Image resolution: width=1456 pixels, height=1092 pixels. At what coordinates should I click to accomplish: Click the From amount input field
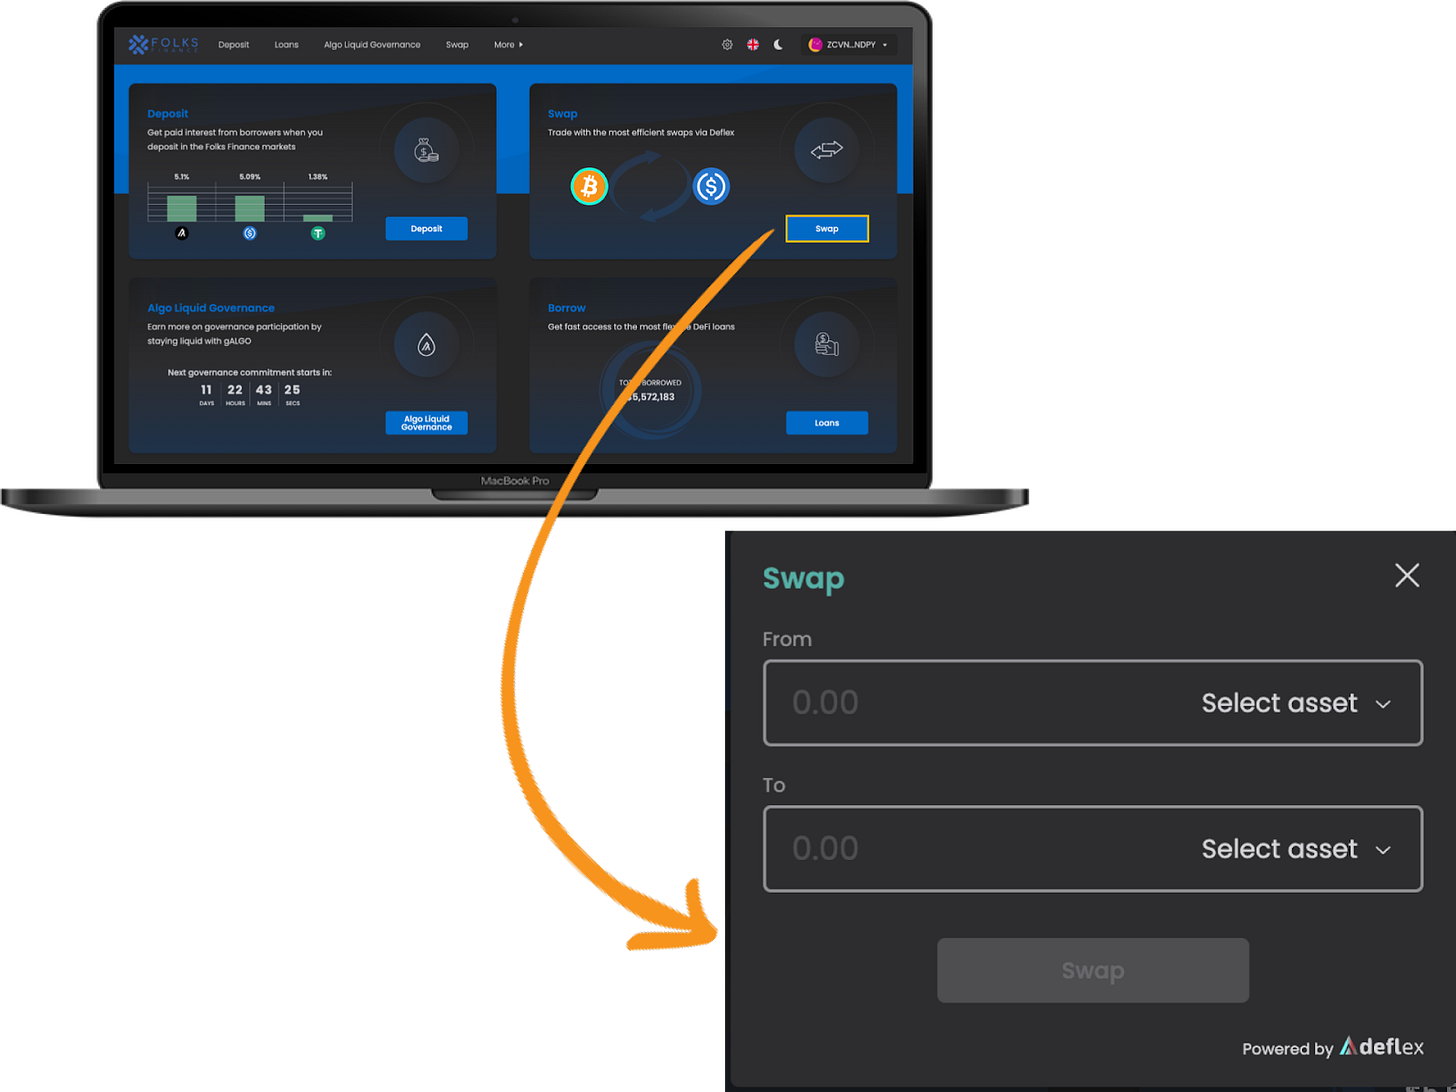(x=980, y=703)
